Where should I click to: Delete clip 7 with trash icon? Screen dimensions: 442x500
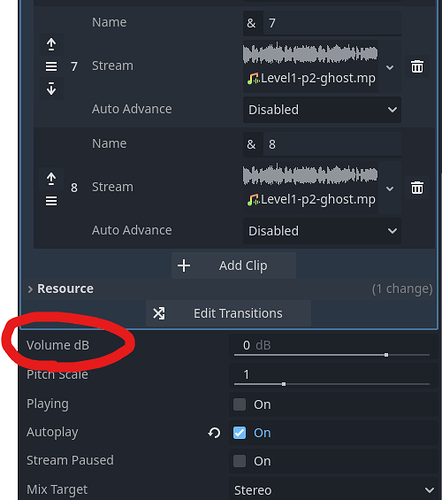click(x=417, y=66)
